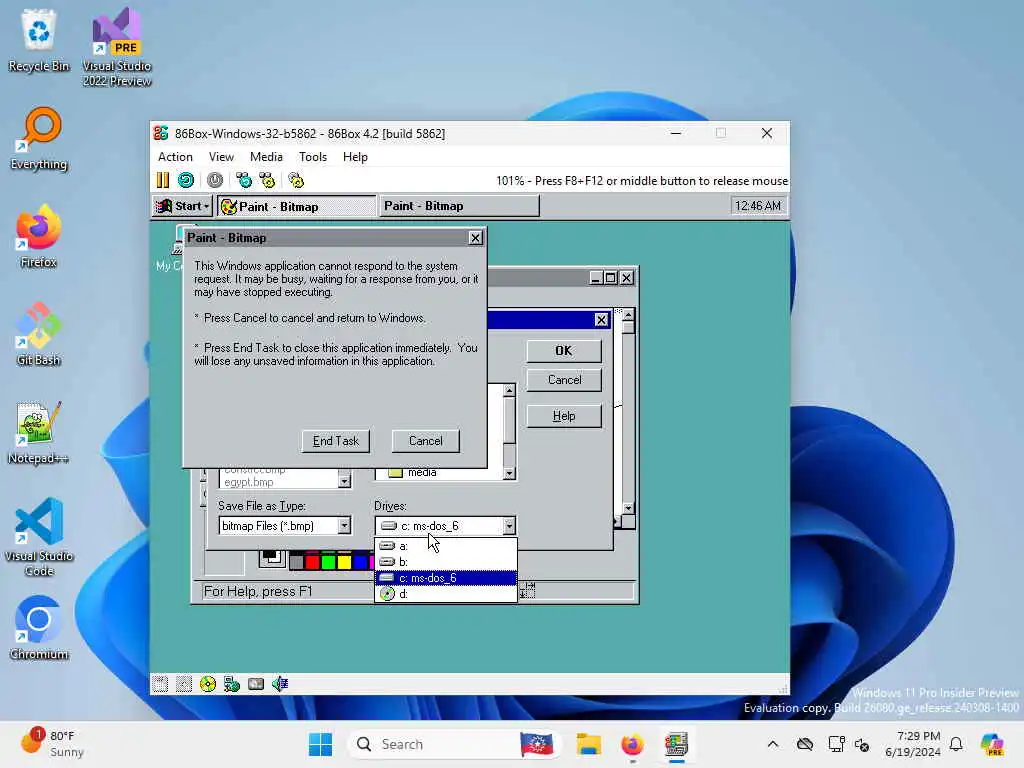This screenshot has height=768, width=1024.
Task: Select the yellow color swatch in Paint
Action: click(x=344, y=560)
